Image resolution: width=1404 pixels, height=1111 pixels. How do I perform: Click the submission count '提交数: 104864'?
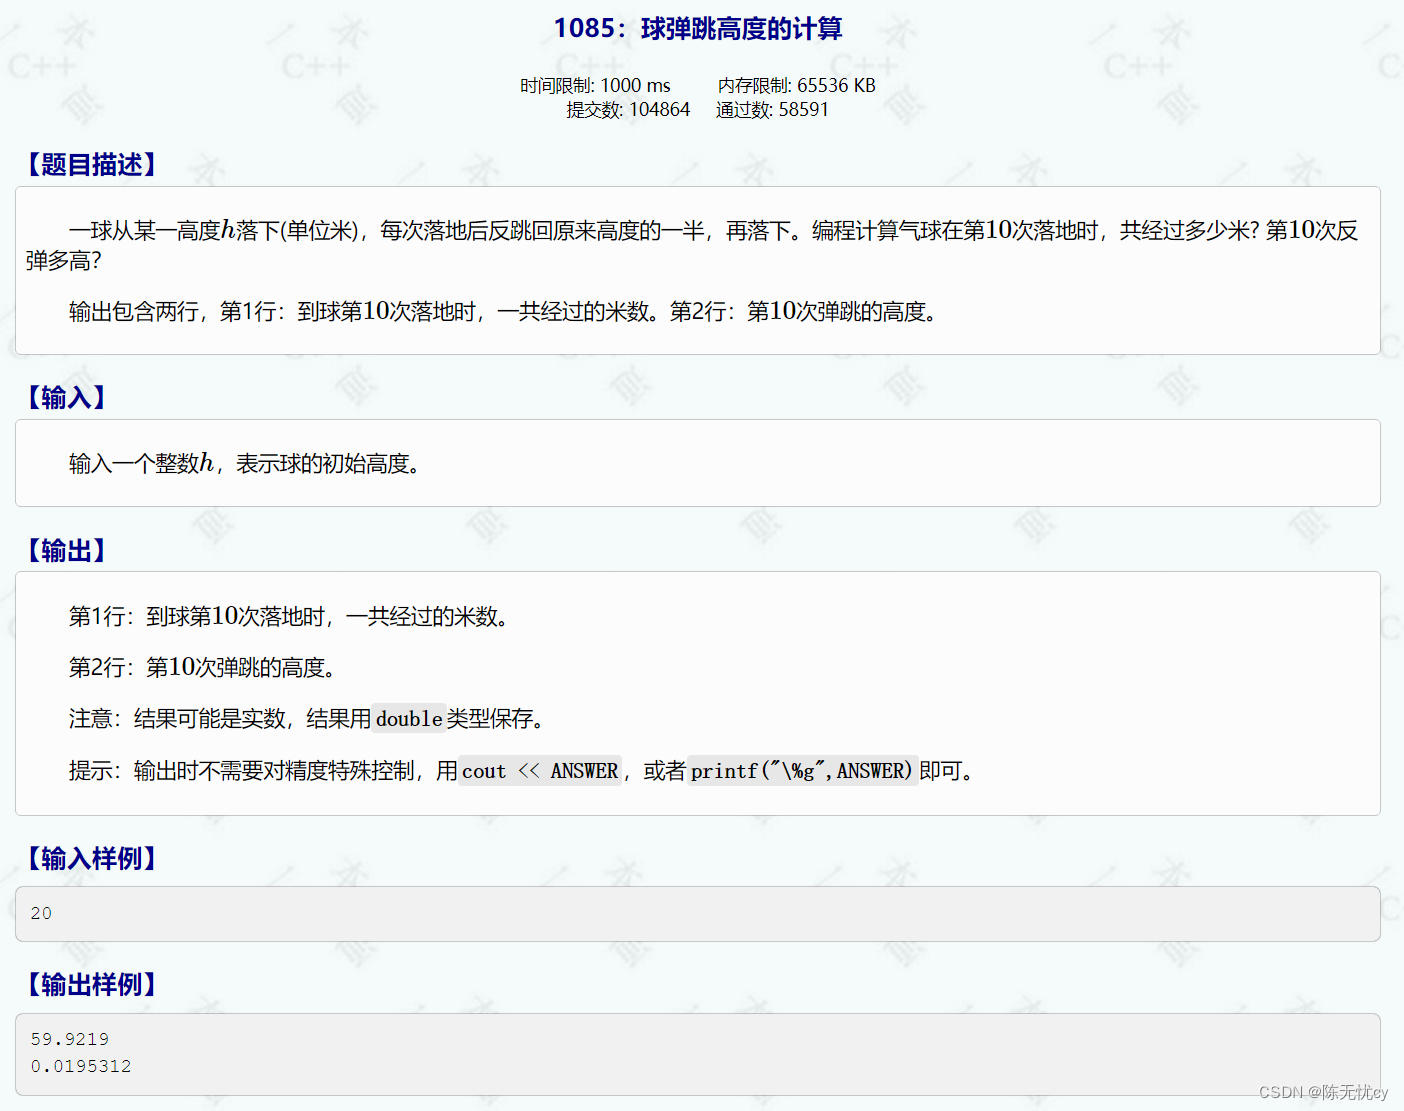click(x=628, y=110)
